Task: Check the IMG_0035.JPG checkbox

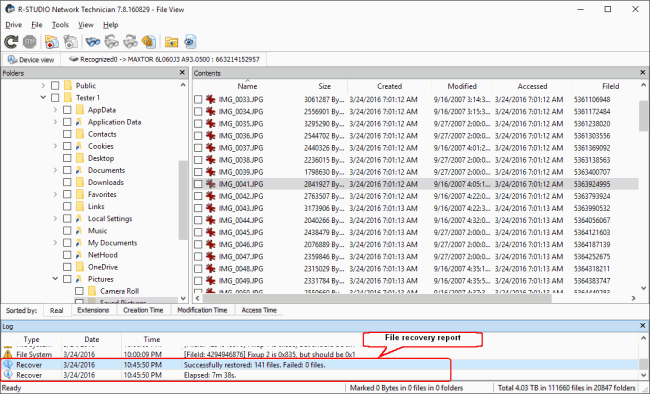Action: (x=198, y=124)
